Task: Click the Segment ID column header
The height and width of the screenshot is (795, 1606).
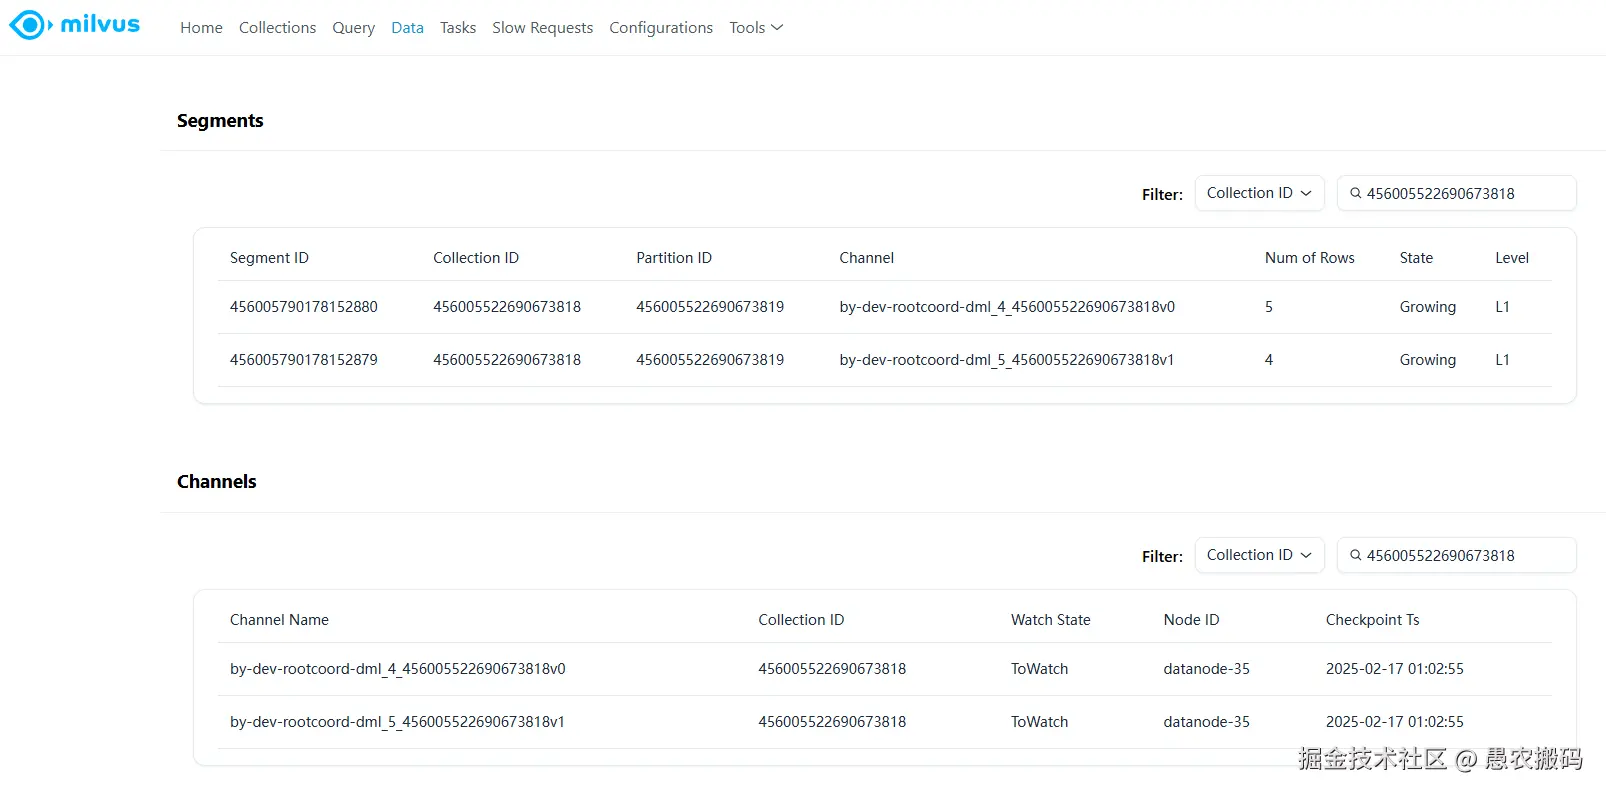Action: (x=269, y=258)
